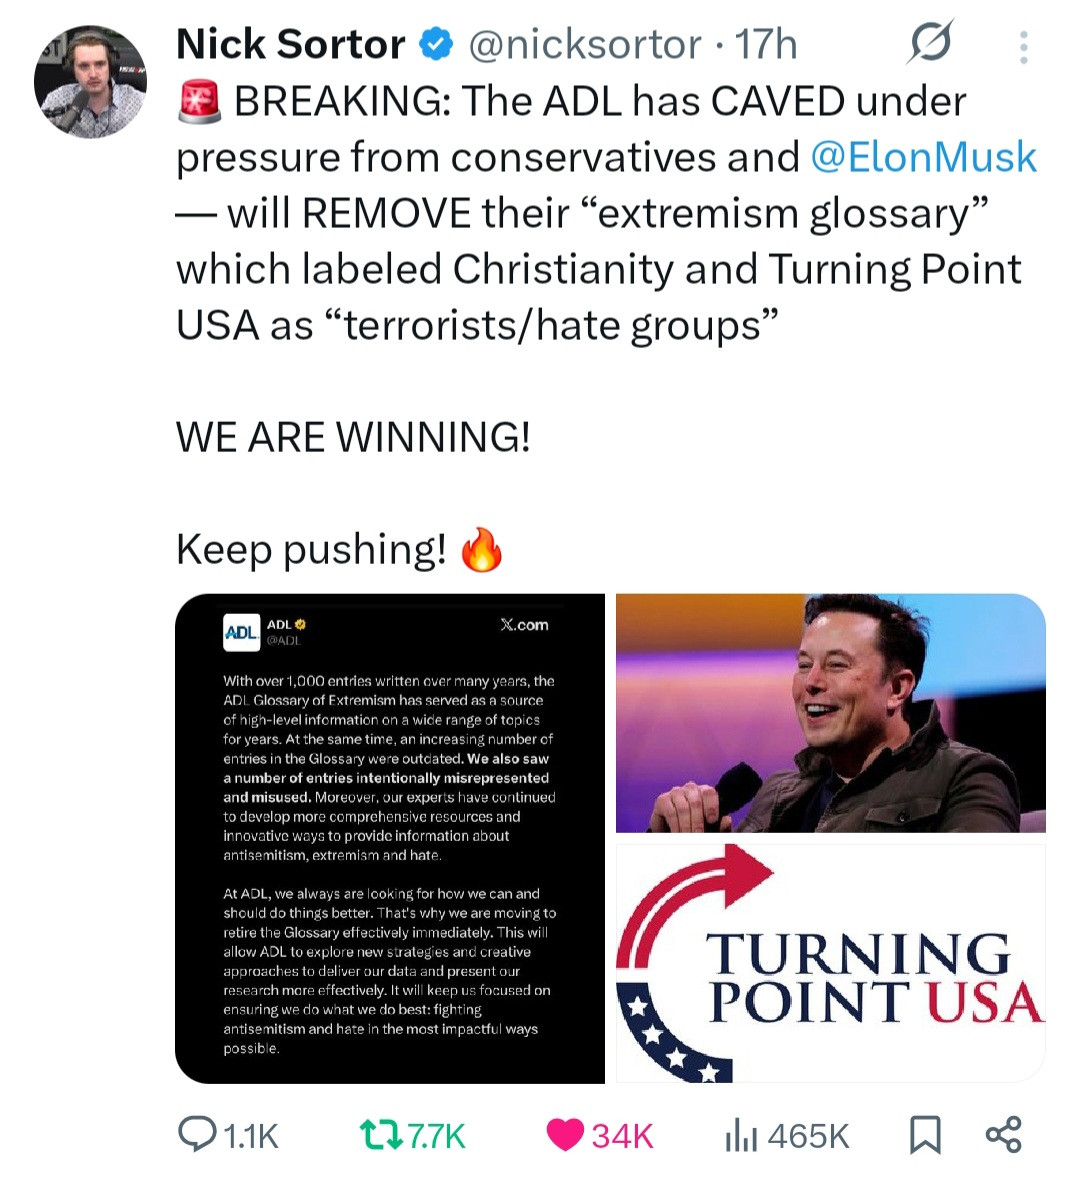Click the share icon

tap(1003, 1135)
